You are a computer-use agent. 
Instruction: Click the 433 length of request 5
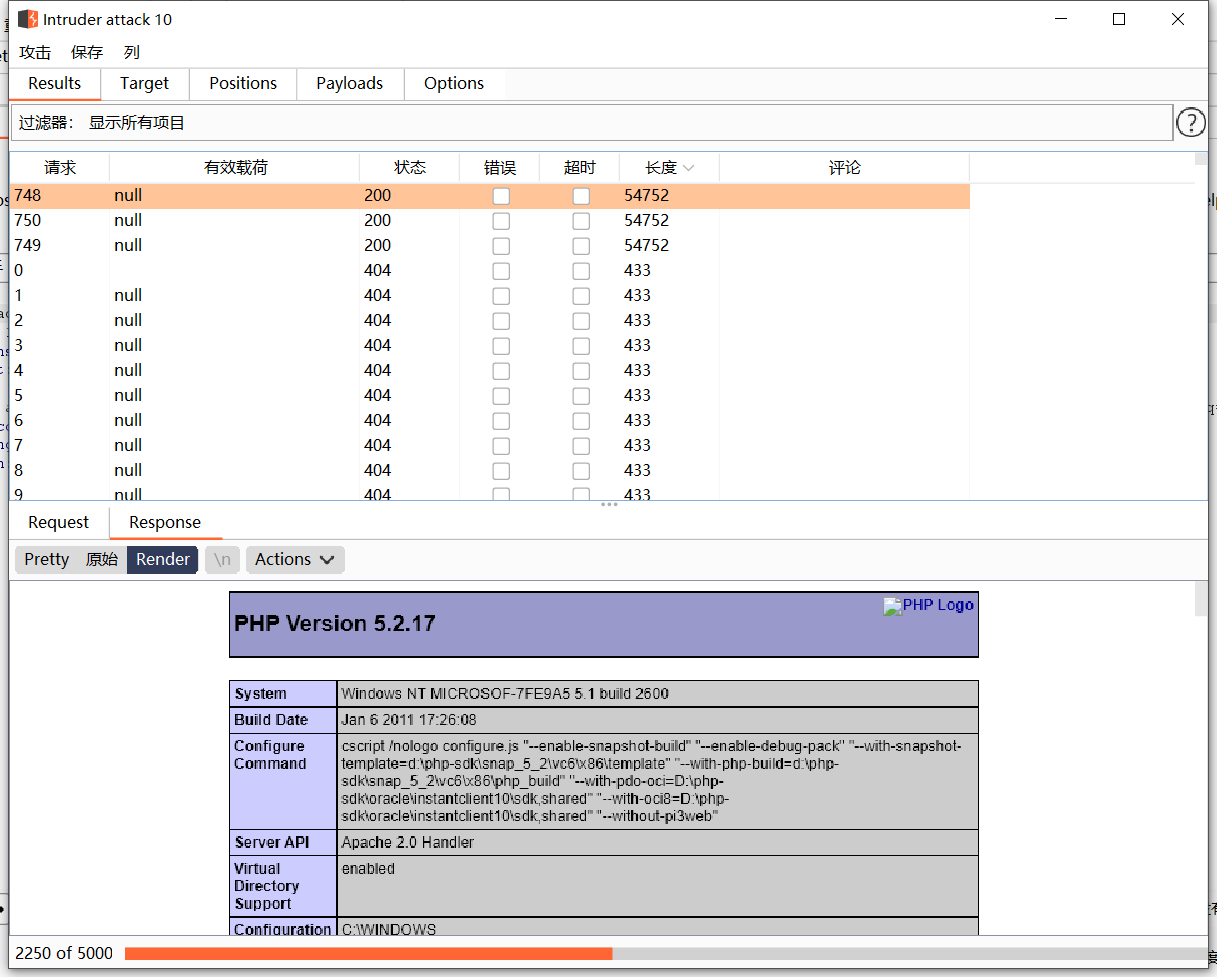[x=637, y=396]
